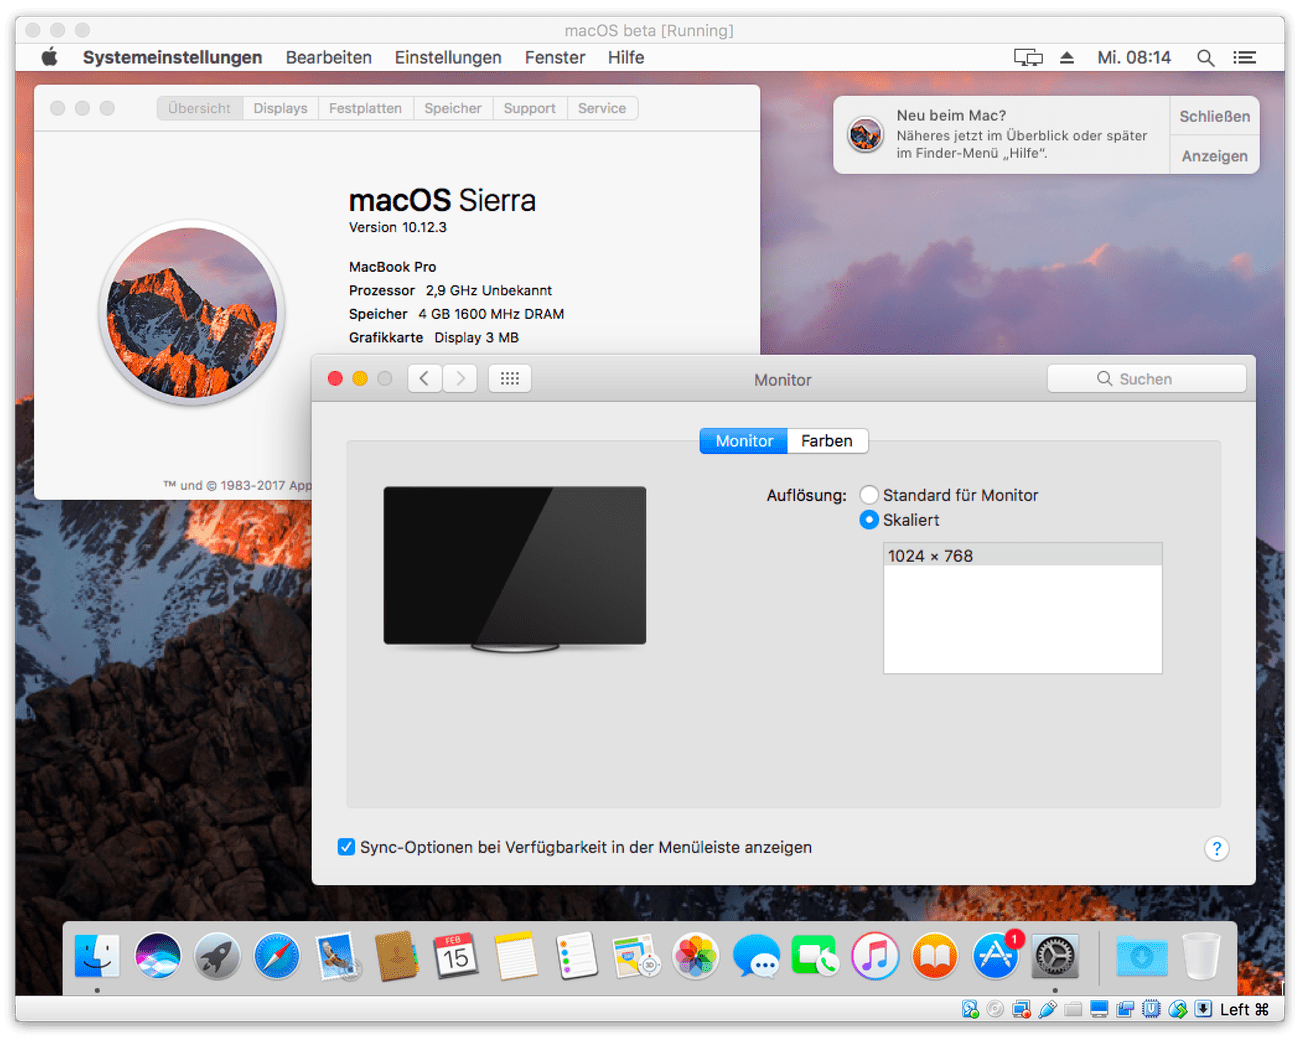Open Displays tab in About window
Image resolution: width=1300 pixels, height=1037 pixels.
pyautogui.click(x=280, y=108)
